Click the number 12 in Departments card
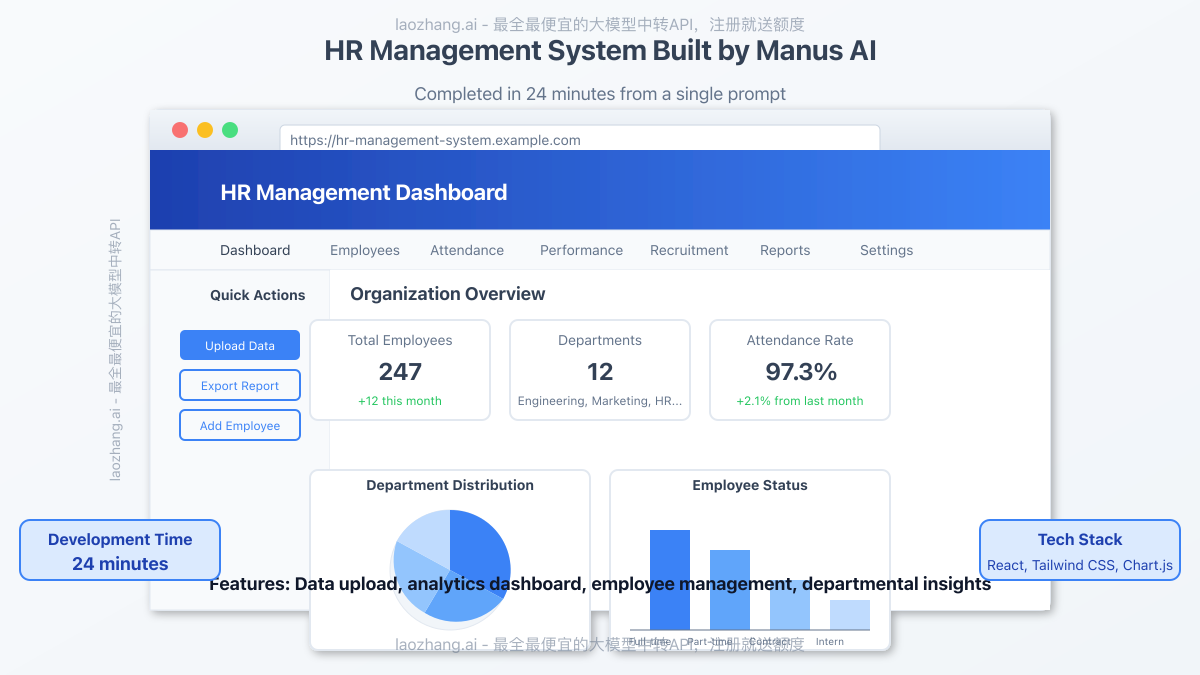The height and width of the screenshot is (675, 1200). (x=600, y=372)
